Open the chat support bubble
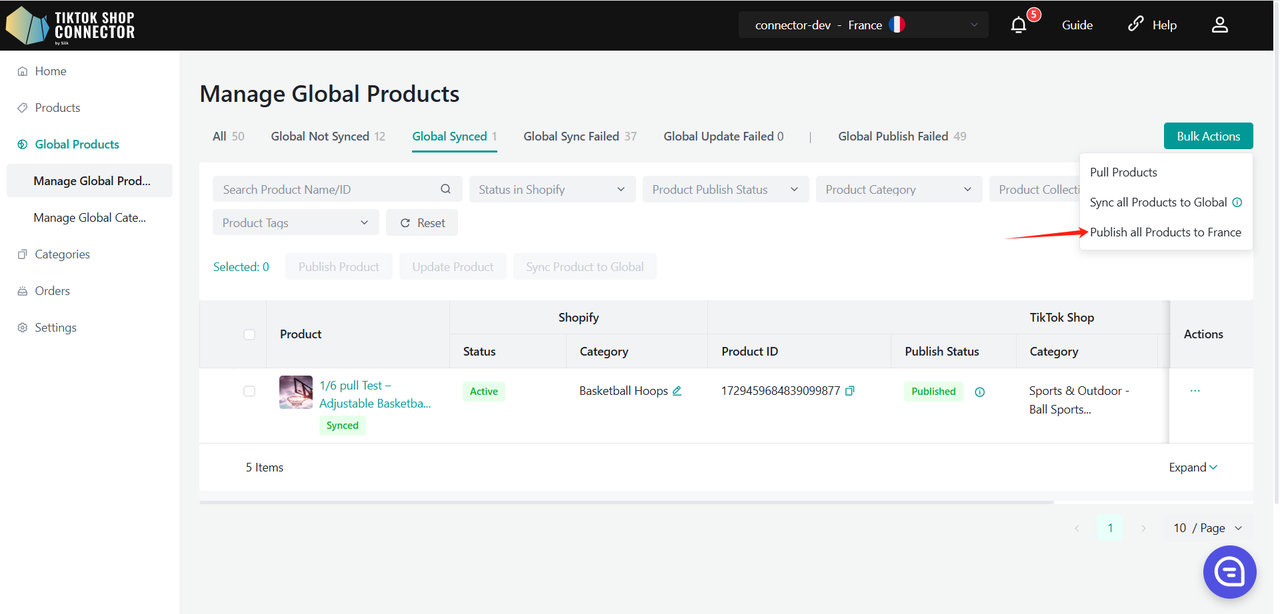The height and width of the screenshot is (614, 1280). click(1229, 571)
